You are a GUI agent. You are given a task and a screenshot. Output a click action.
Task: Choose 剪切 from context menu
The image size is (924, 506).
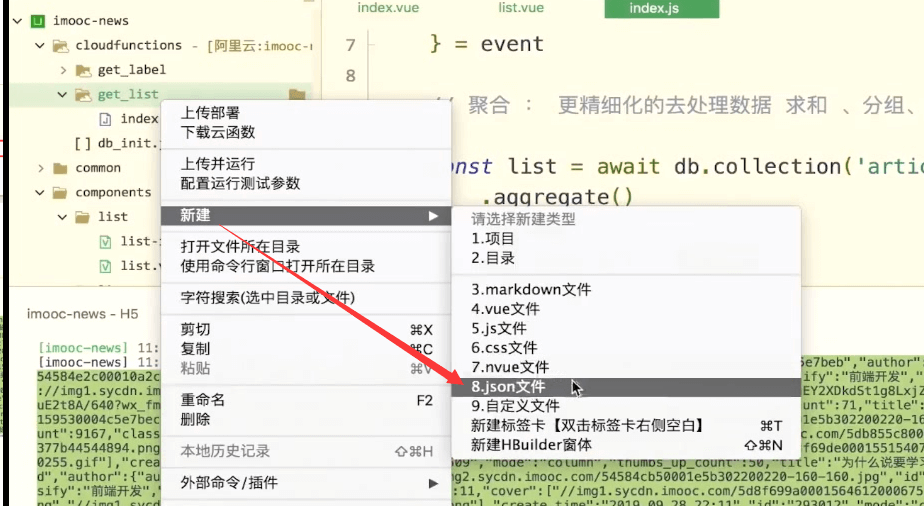306,329
